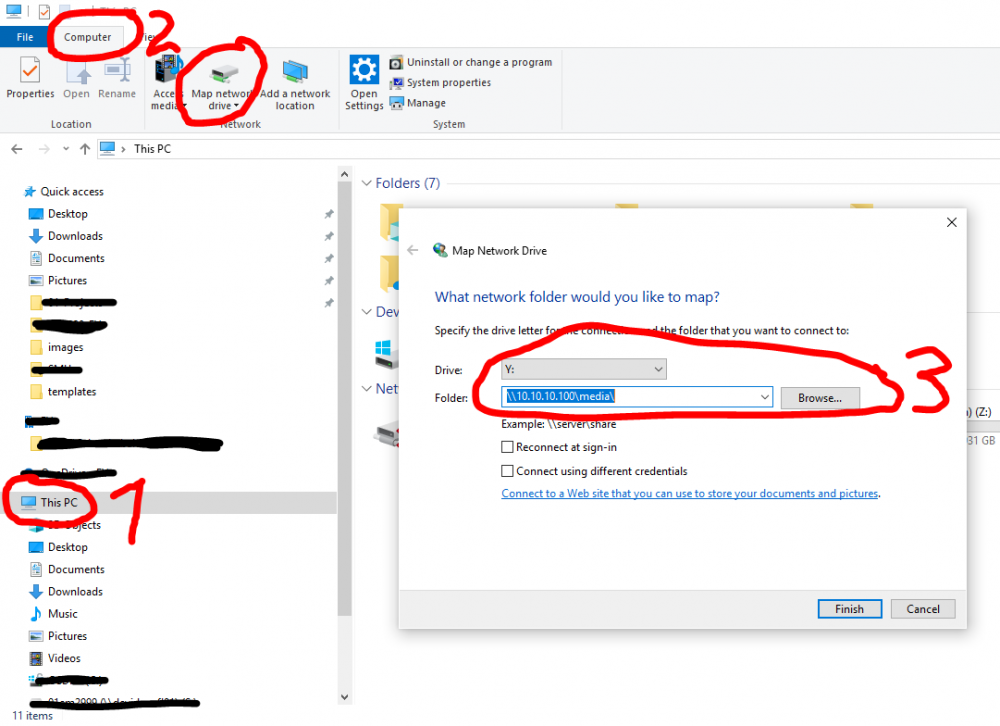The width and height of the screenshot is (1000, 726).
Task: Click pin icon next to Pictures
Action: [x=329, y=281]
